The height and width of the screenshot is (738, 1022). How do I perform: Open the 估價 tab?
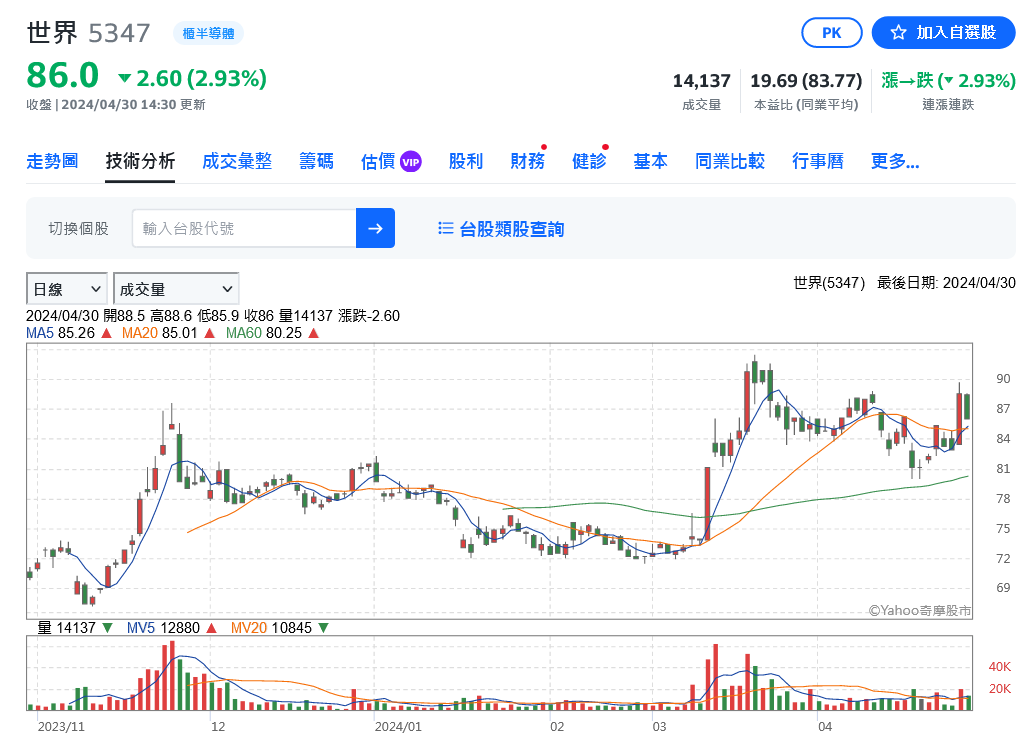coord(378,161)
